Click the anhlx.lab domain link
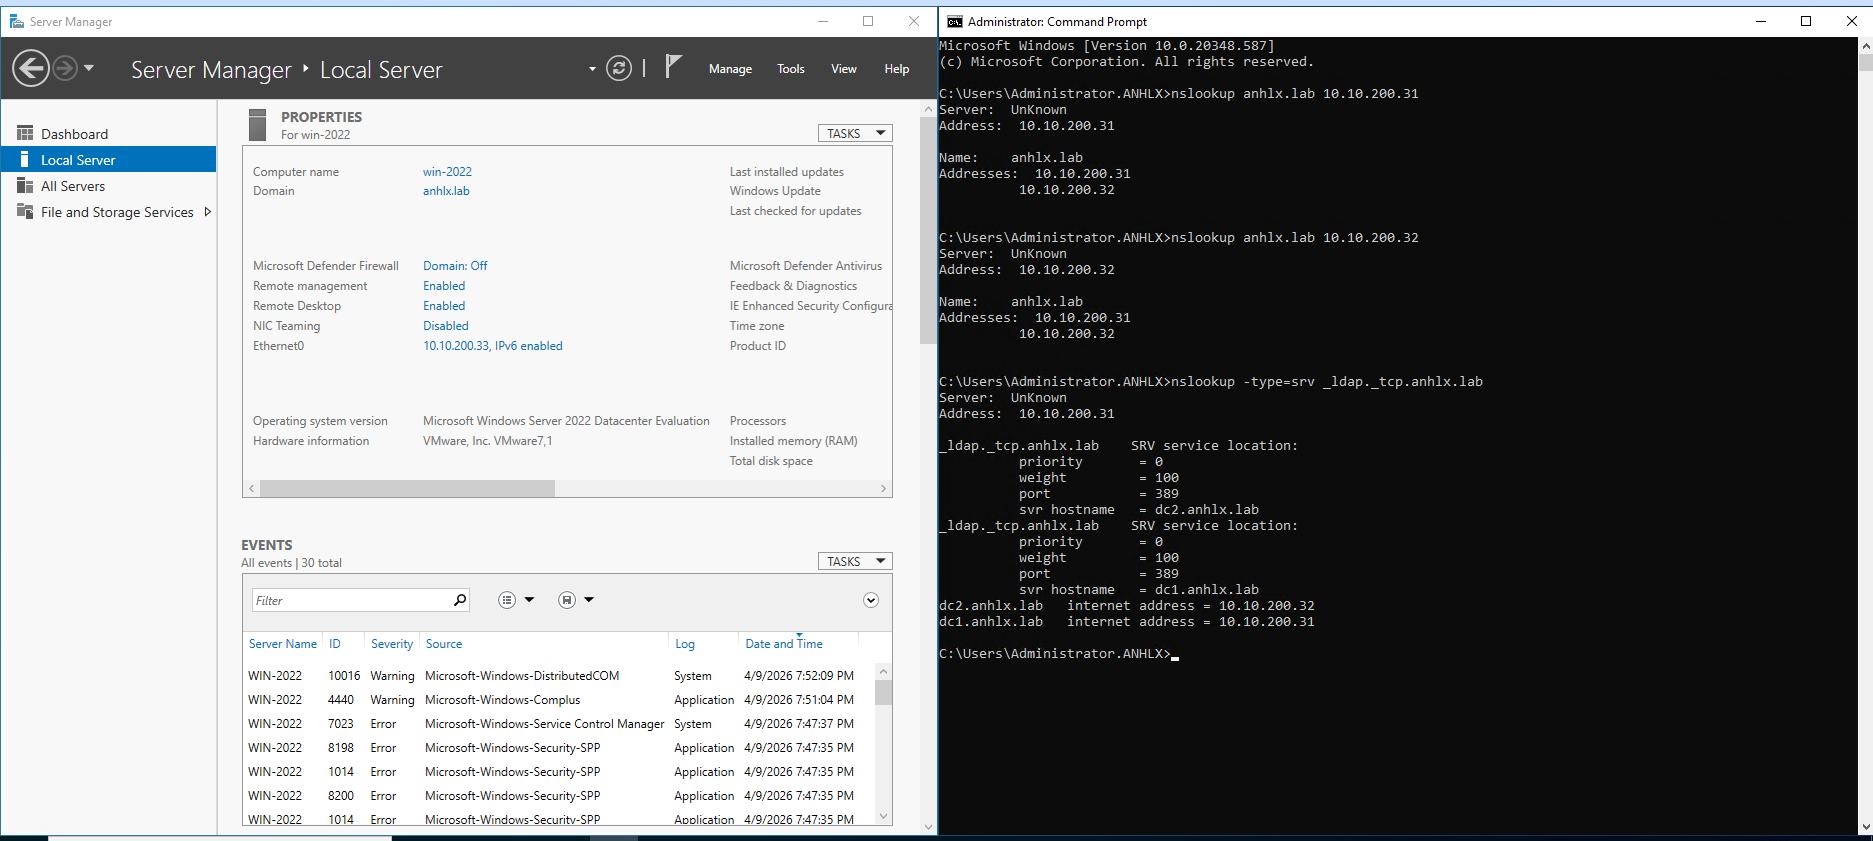 [x=446, y=191]
